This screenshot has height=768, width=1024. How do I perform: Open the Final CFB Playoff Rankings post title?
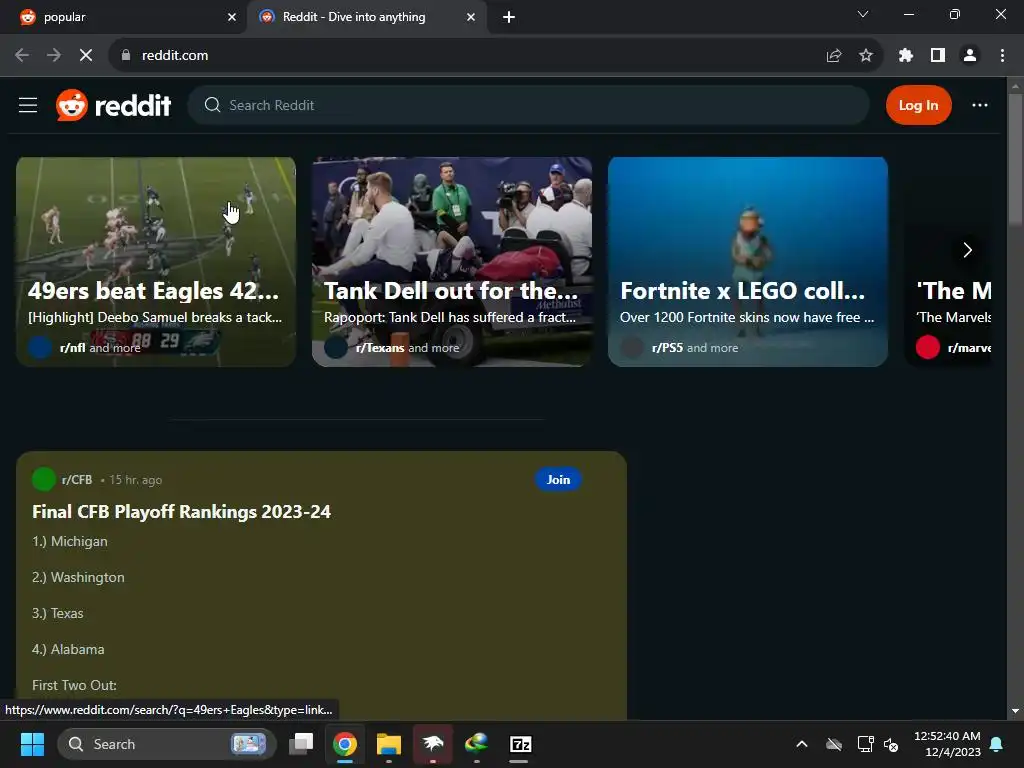pos(182,511)
